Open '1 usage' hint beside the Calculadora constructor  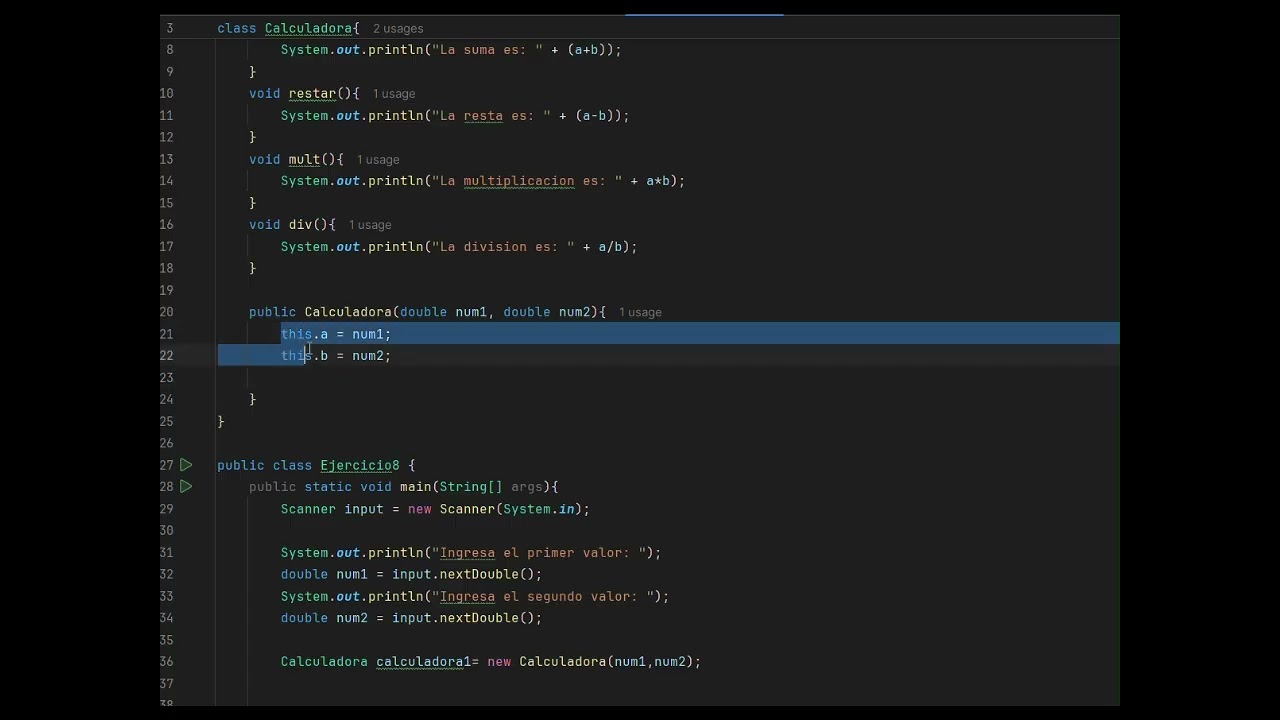[x=640, y=313]
